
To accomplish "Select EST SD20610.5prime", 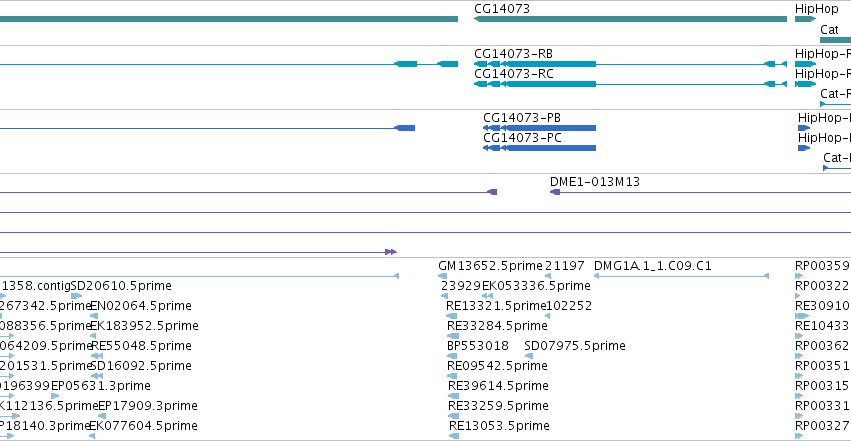I will coord(122,286).
